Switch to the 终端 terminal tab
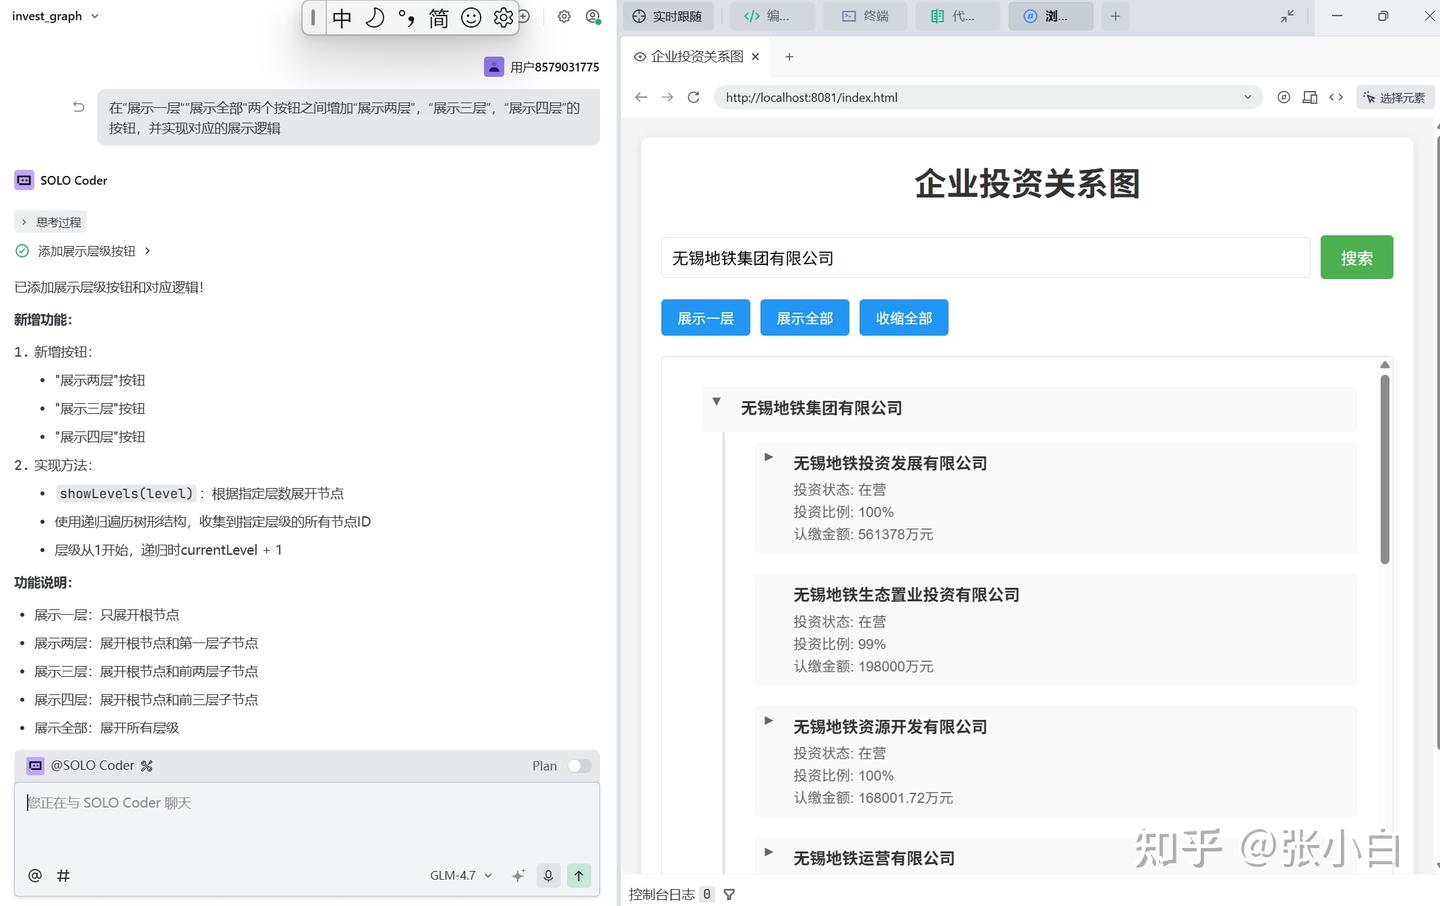The height and width of the screenshot is (906, 1440). point(865,16)
